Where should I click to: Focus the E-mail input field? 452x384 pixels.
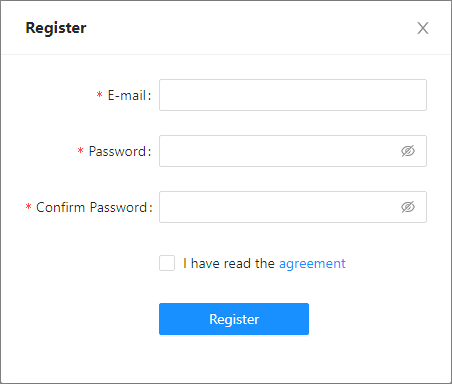(293, 95)
